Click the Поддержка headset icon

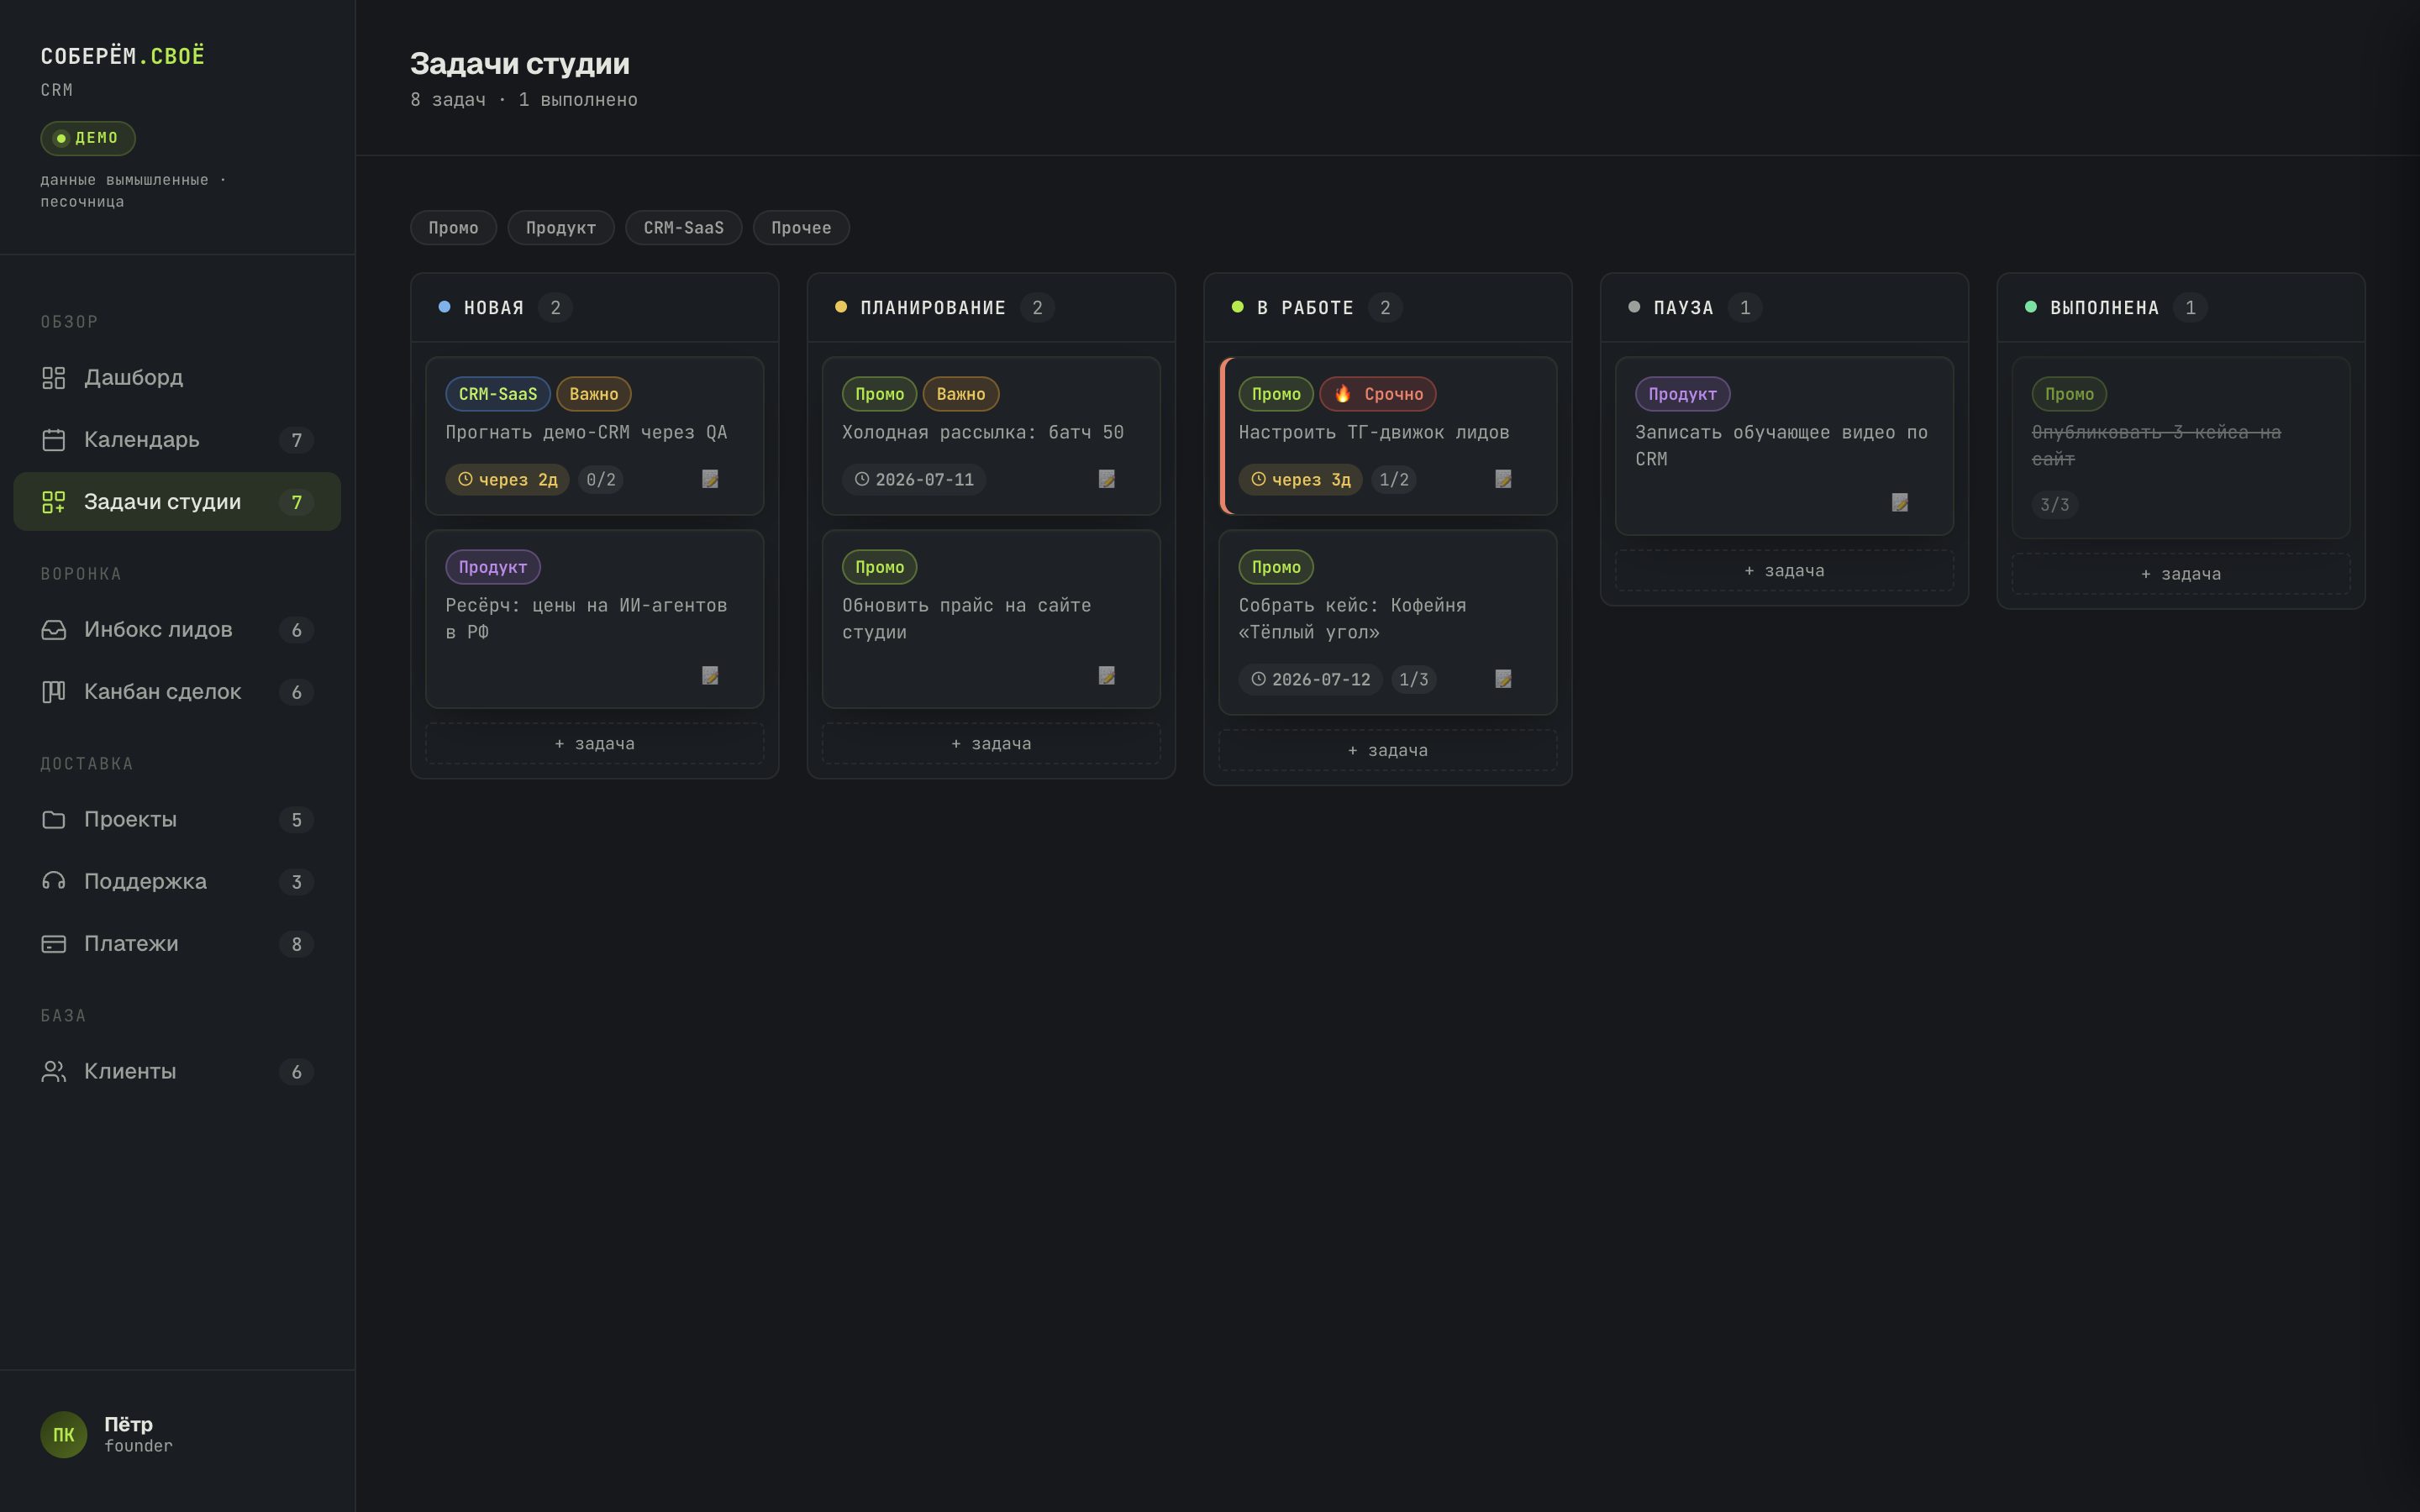tap(53, 882)
